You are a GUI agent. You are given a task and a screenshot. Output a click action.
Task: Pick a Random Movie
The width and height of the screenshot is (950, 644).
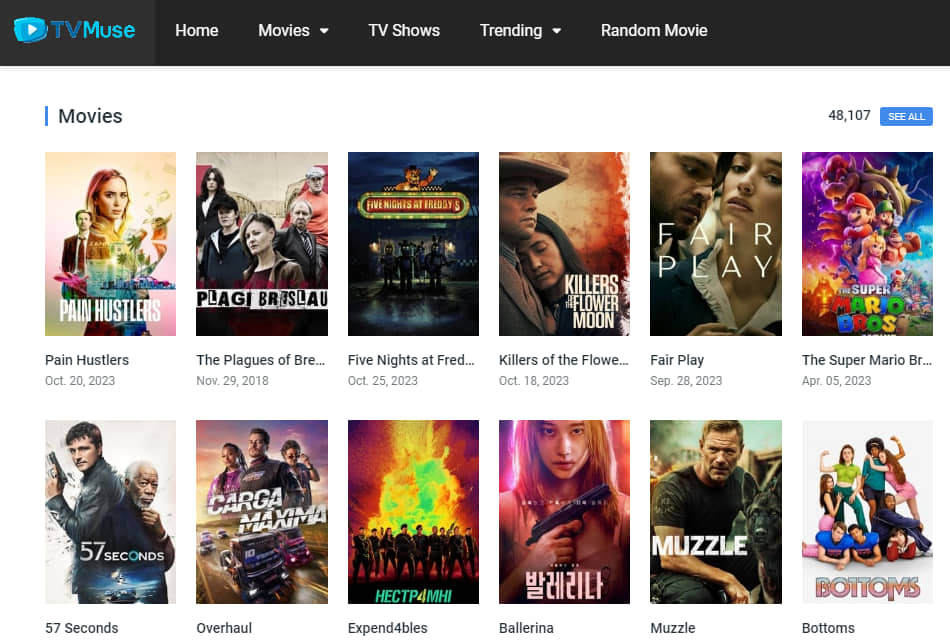(x=654, y=30)
